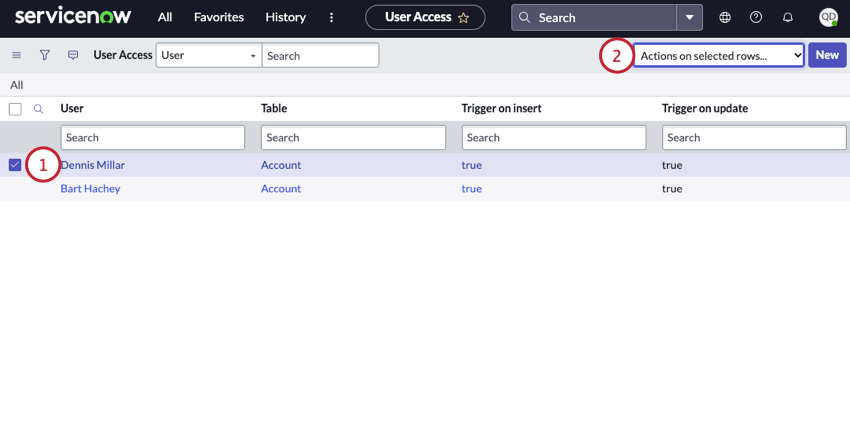The width and height of the screenshot is (850, 428).
Task: Open the History menu
Action: [x=286, y=17]
